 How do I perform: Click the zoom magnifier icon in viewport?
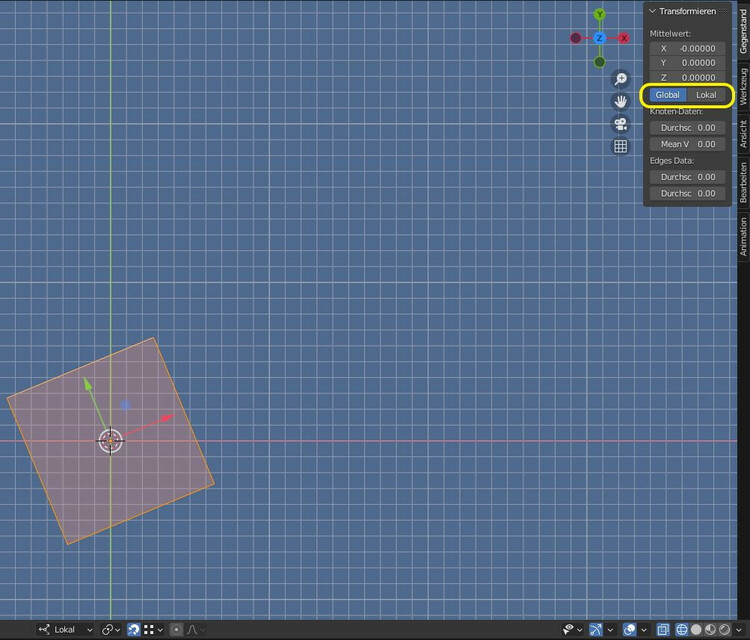coord(620,79)
